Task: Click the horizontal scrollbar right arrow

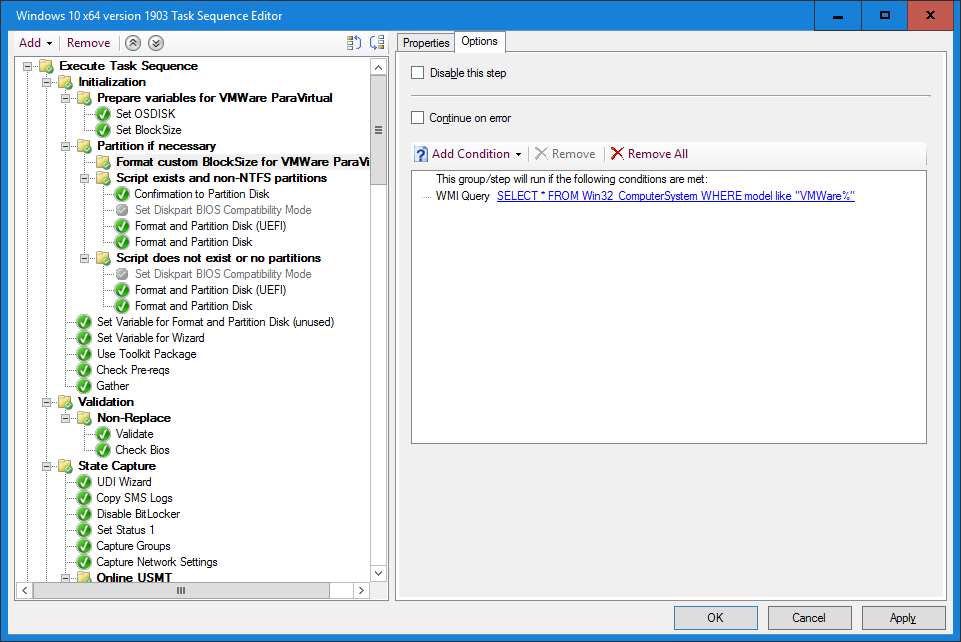Action: pyautogui.click(x=362, y=591)
